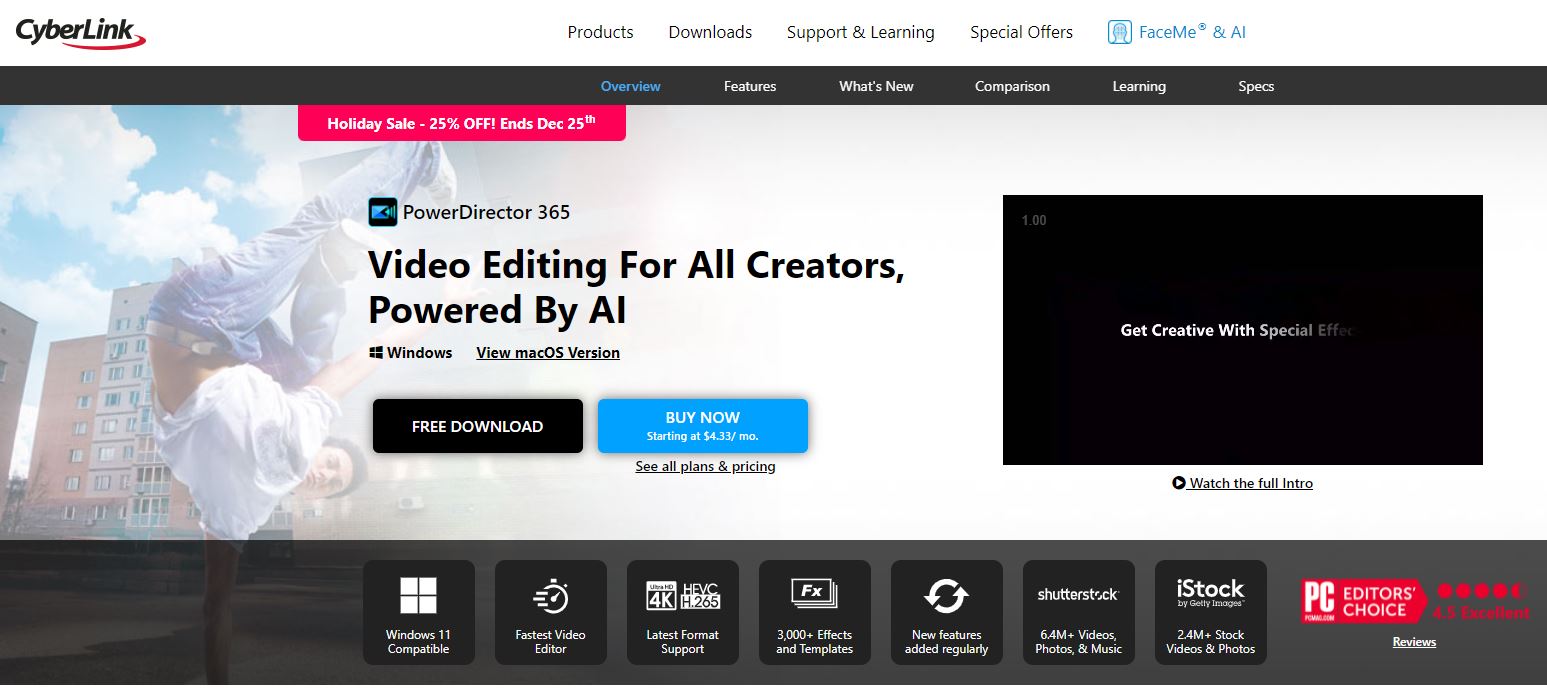Click the Fx effects and templates icon
This screenshot has width=1547, height=698.
814,594
